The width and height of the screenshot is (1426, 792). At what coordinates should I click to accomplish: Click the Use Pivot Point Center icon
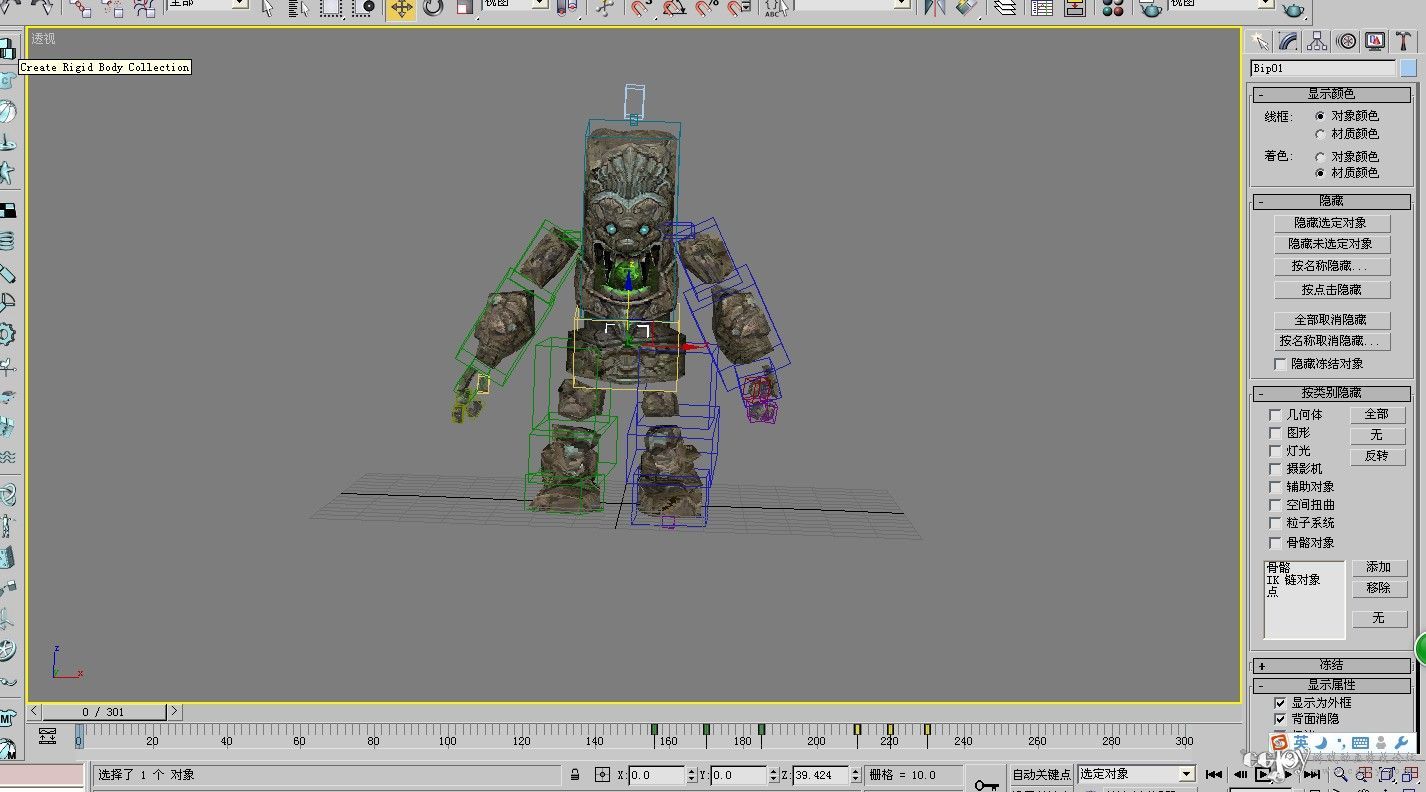point(567,8)
